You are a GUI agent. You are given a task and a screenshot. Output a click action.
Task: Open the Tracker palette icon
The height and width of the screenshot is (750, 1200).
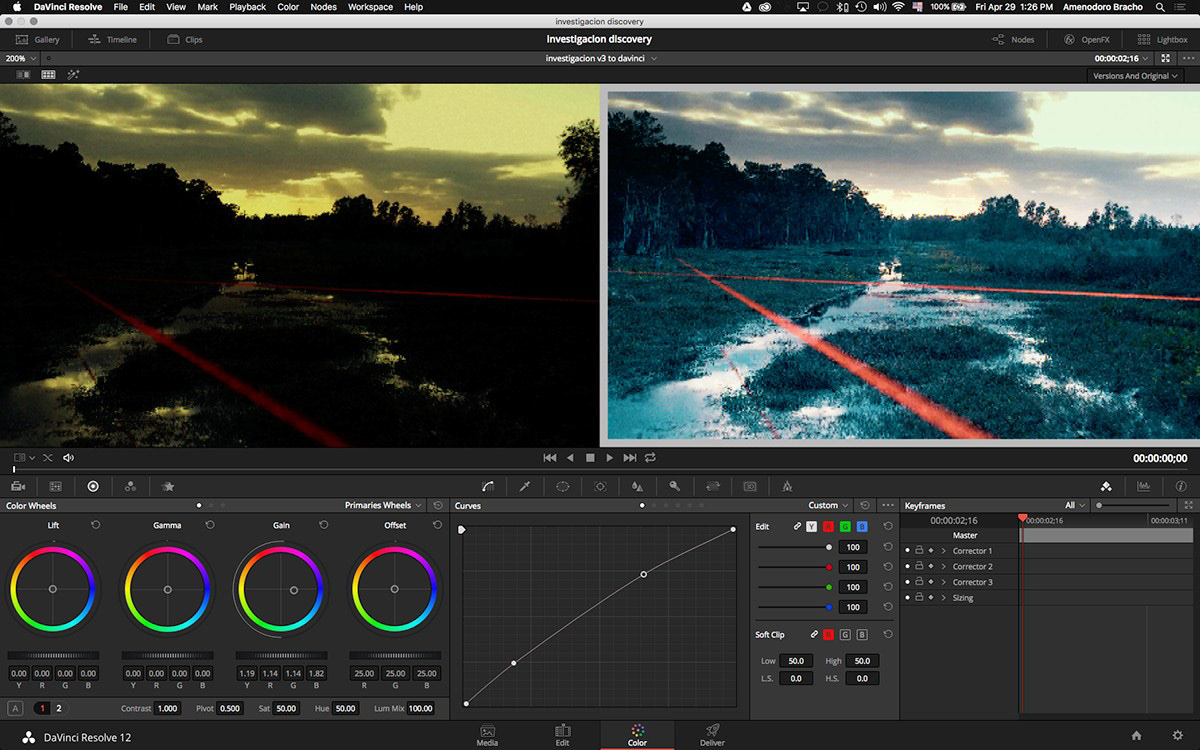[x=600, y=486]
